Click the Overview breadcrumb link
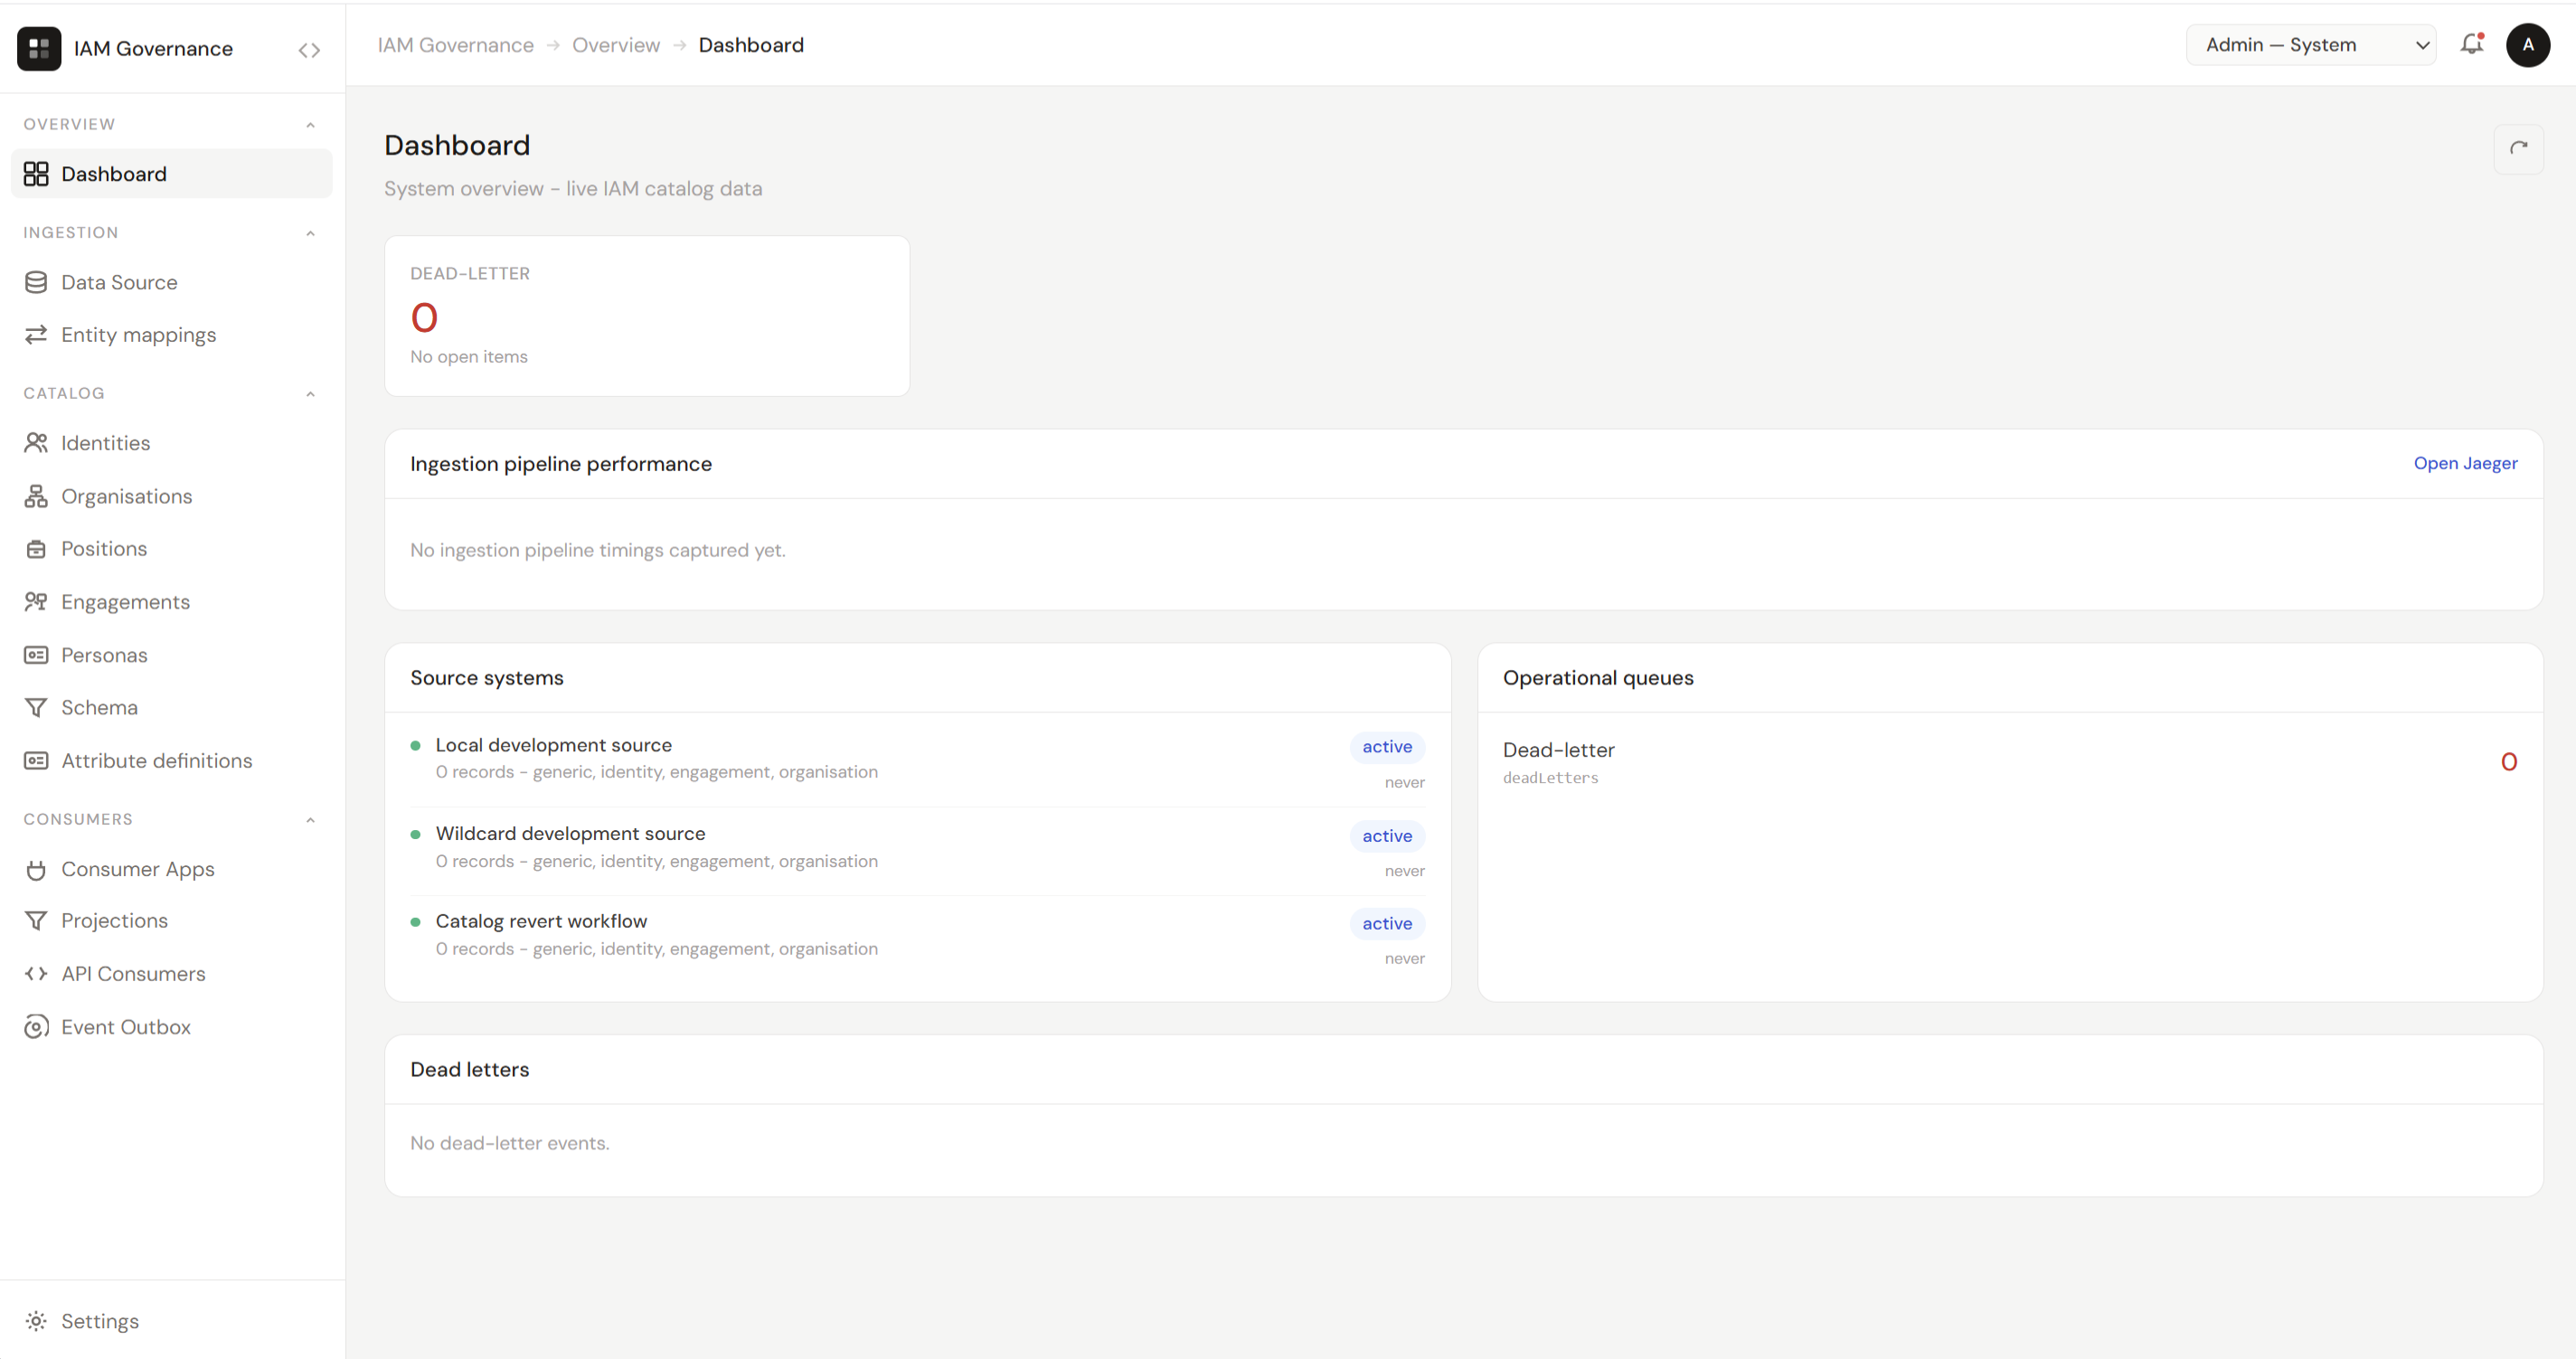Image resolution: width=2576 pixels, height=1359 pixels. [x=616, y=45]
